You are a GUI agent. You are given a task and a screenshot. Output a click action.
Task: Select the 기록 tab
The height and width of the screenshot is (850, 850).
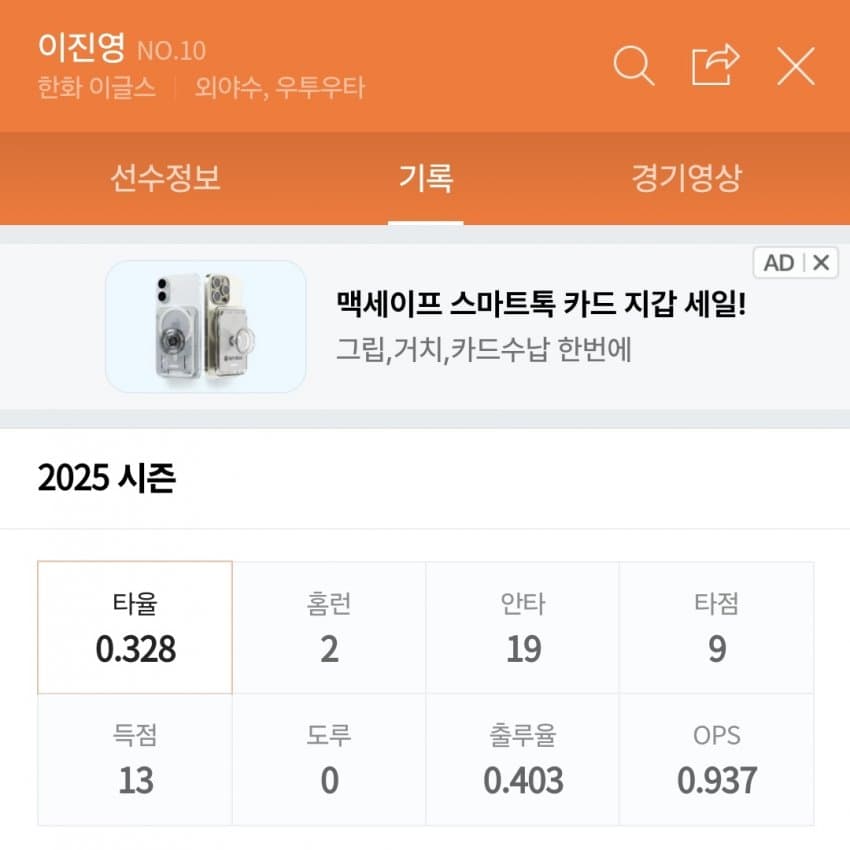[426, 178]
